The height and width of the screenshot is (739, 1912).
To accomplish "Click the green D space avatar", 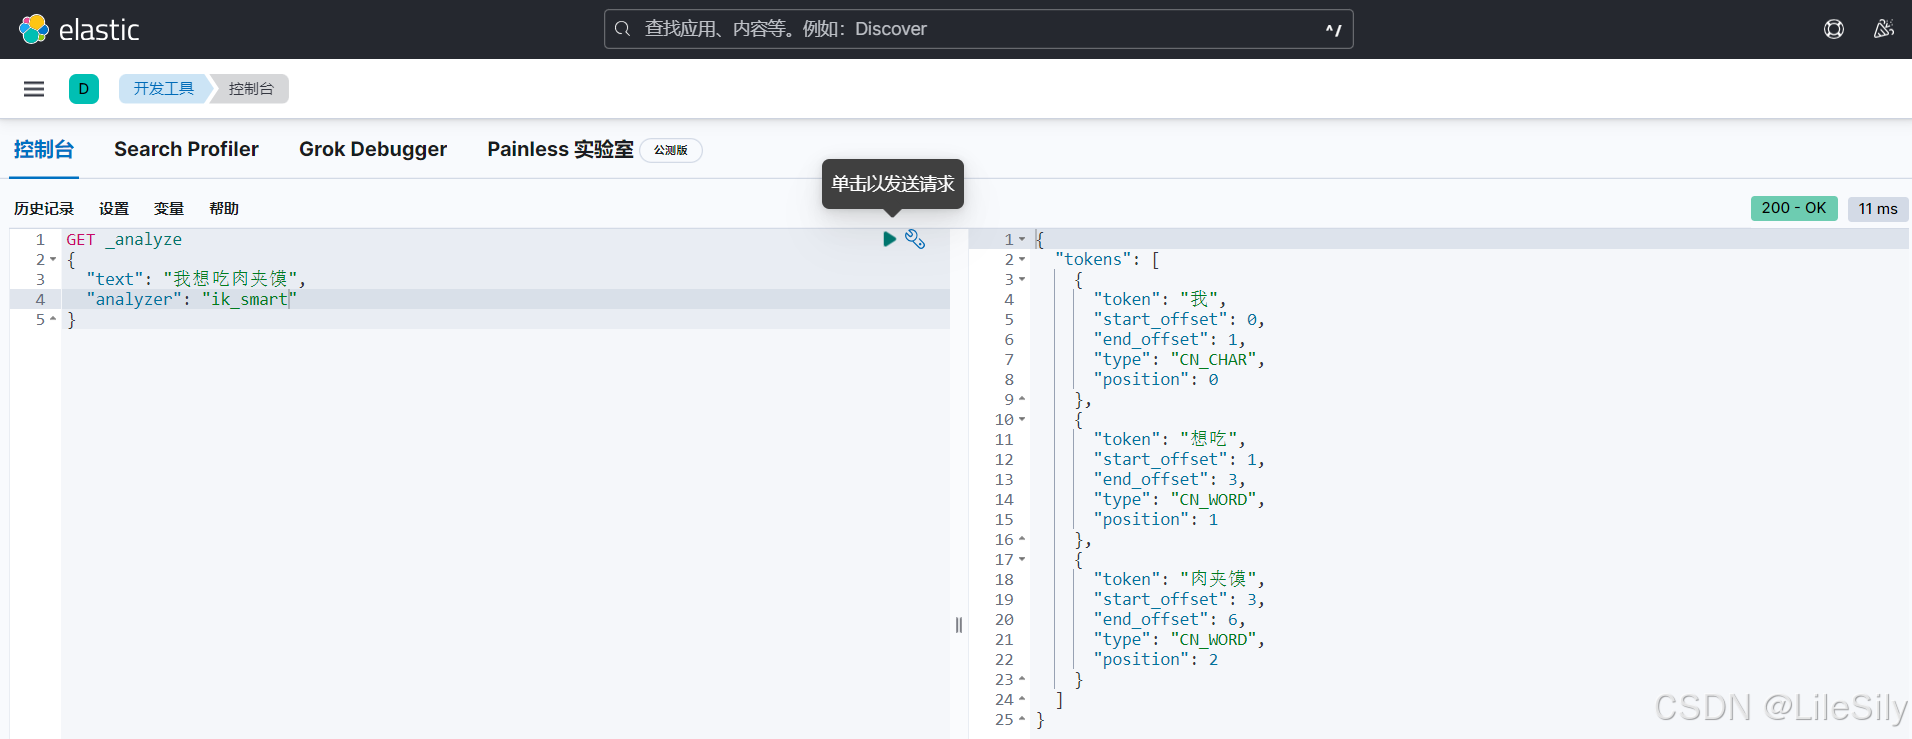I will tap(84, 89).
